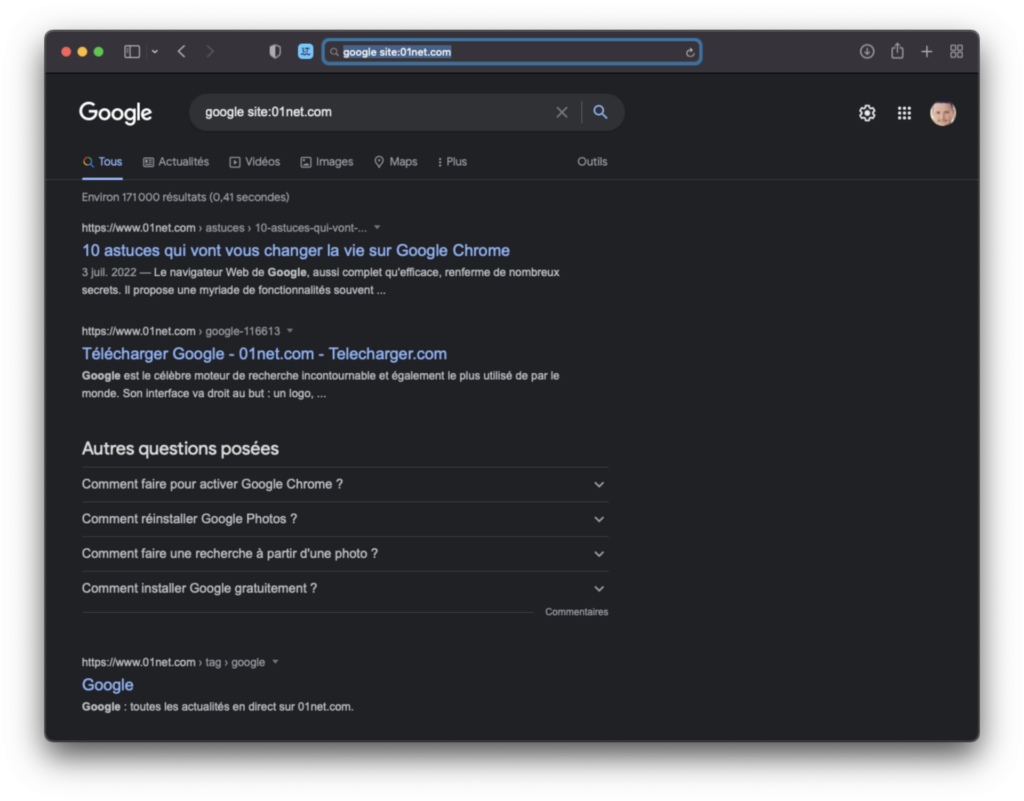Click the https://www.01net.com › tag › google URL
The width and height of the screenshot is (1024, 801).
tap(173, 662)
